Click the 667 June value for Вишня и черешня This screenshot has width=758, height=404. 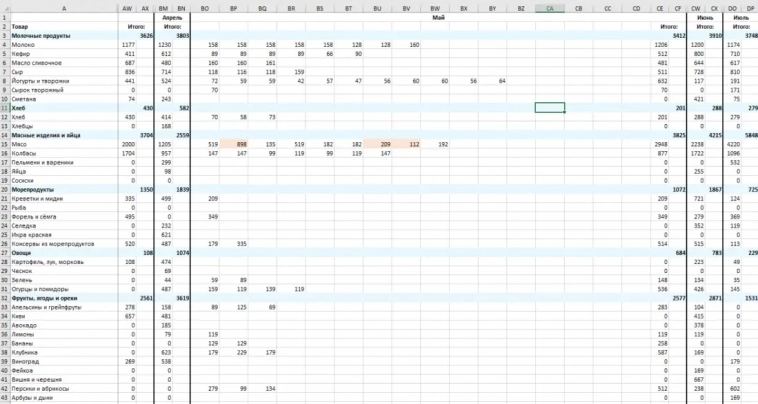(696, 379)
